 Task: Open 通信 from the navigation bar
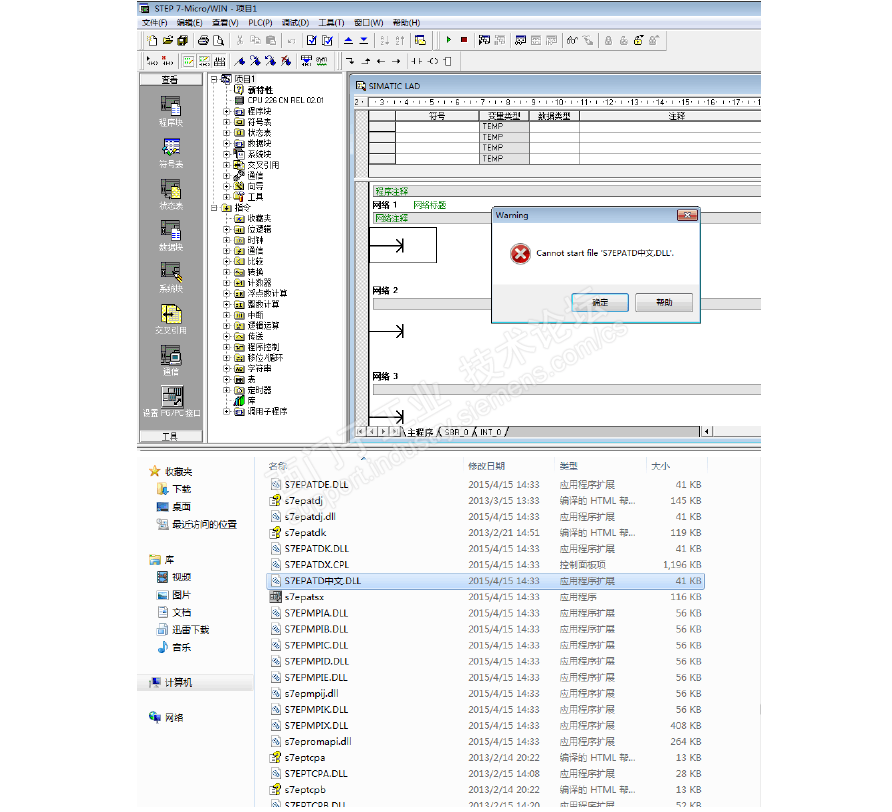[x=171, y=361]
